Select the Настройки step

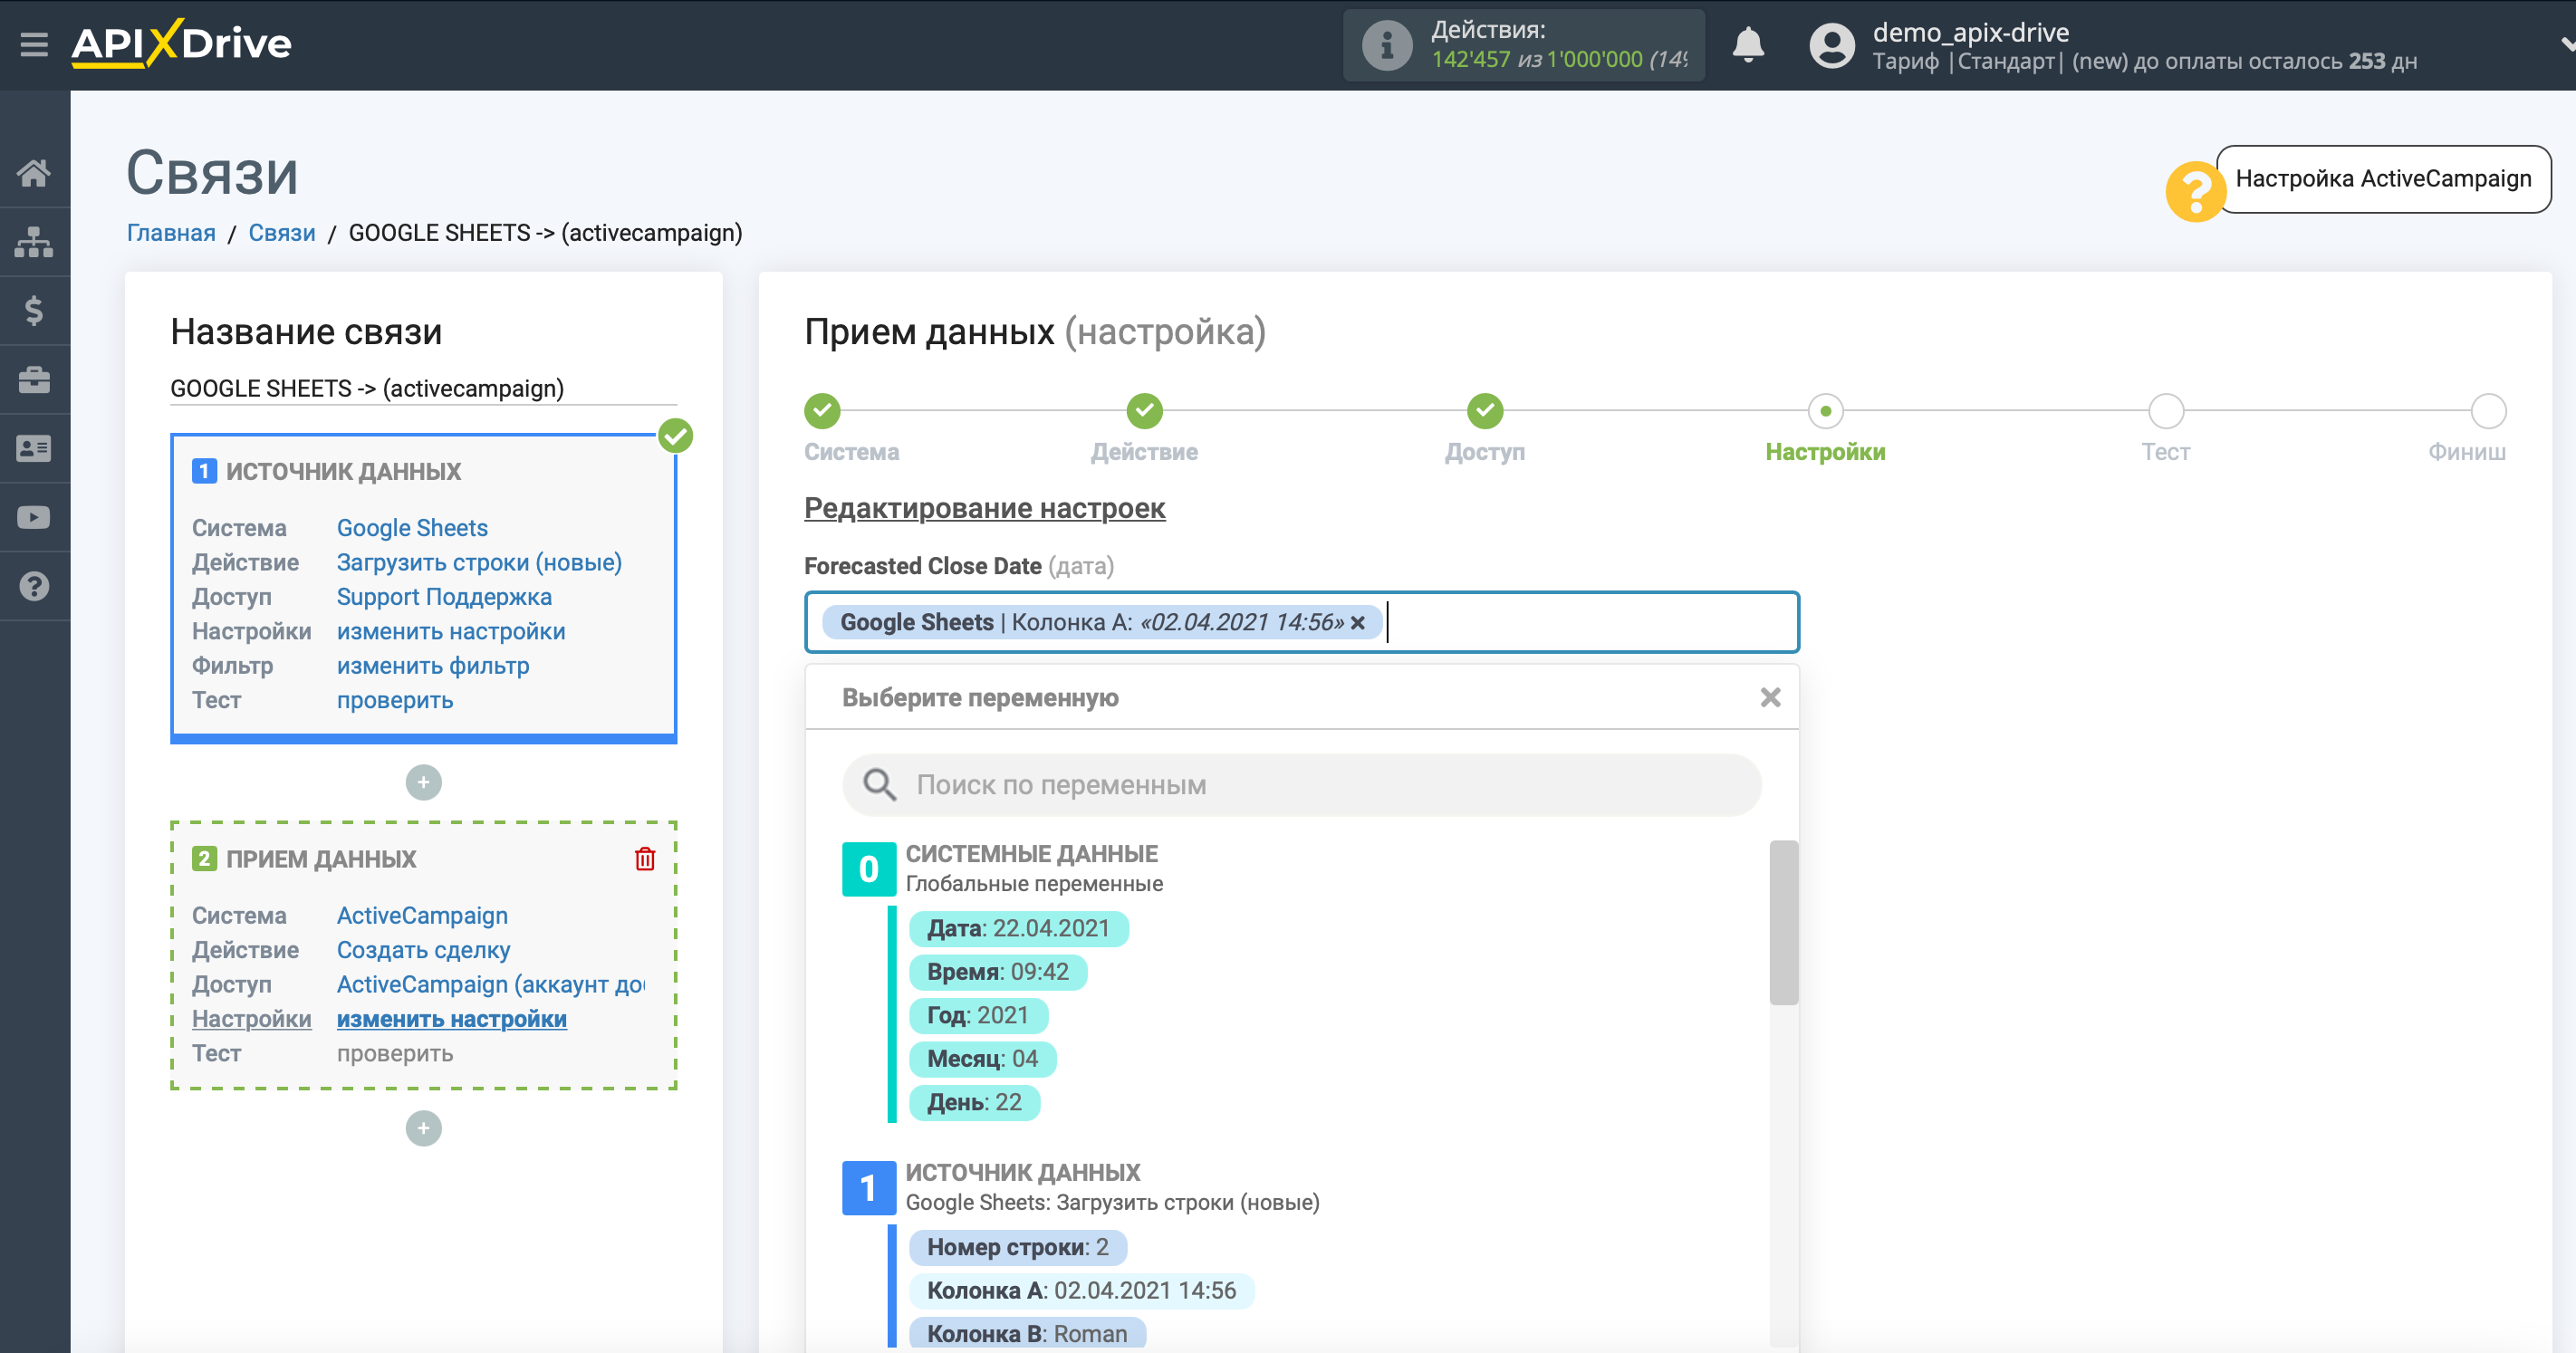[1825, 411]
